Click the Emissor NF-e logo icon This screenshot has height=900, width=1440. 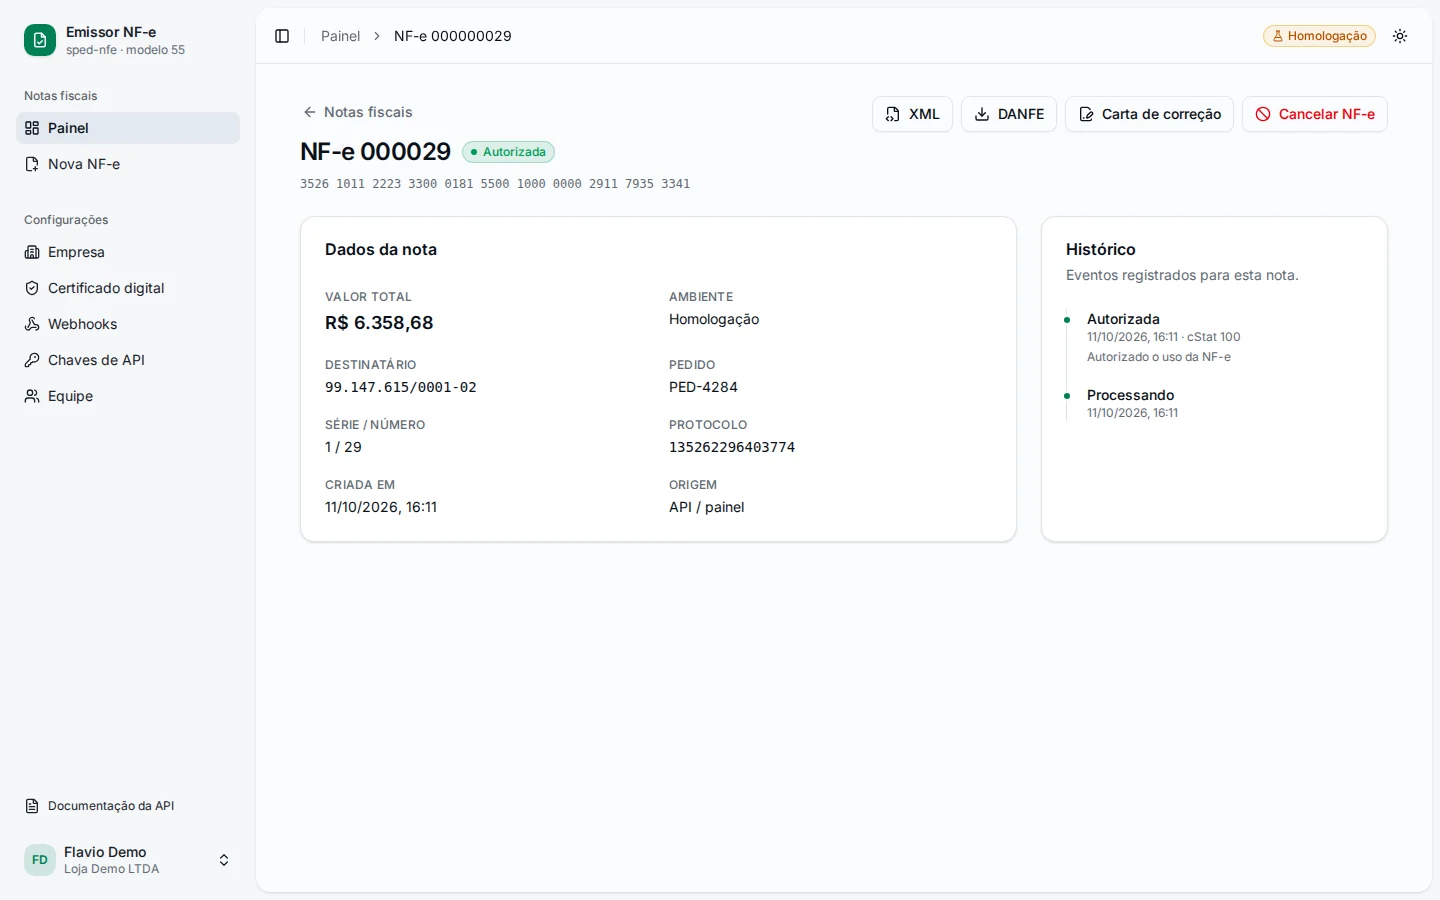point(40,40)
